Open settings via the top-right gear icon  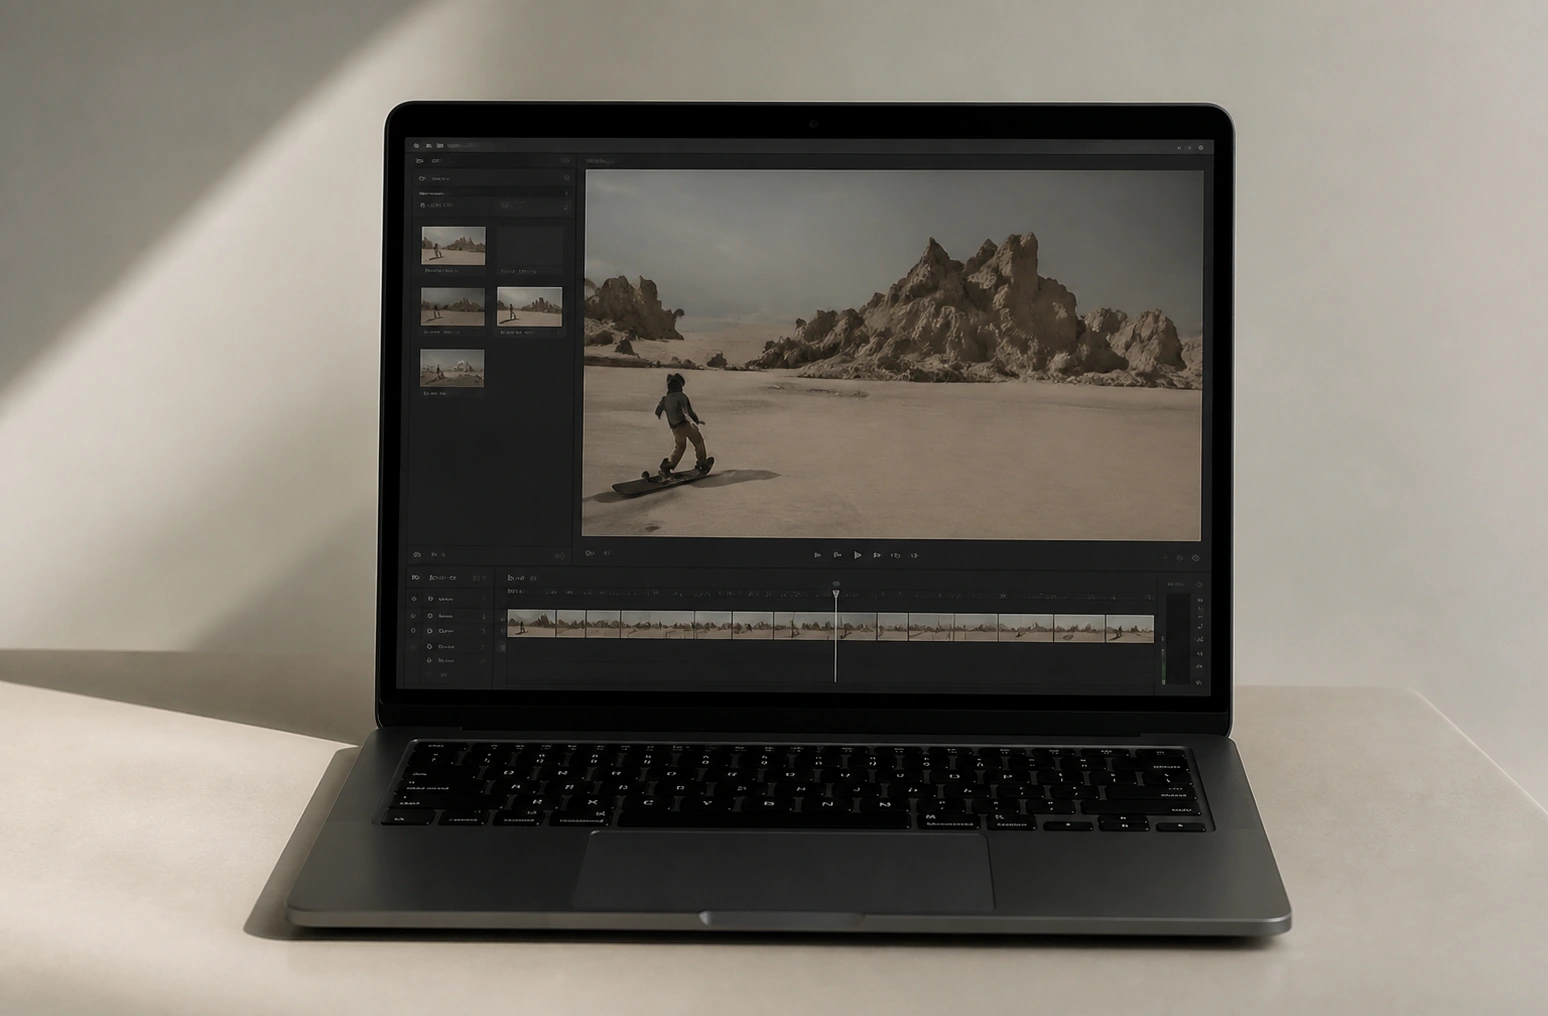[1201, 147]
